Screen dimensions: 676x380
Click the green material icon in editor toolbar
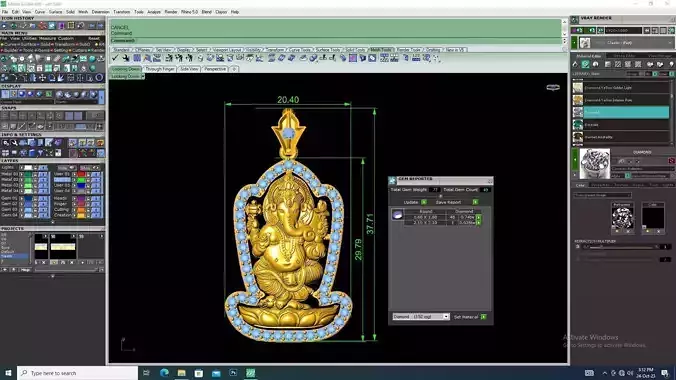(585, 64)
